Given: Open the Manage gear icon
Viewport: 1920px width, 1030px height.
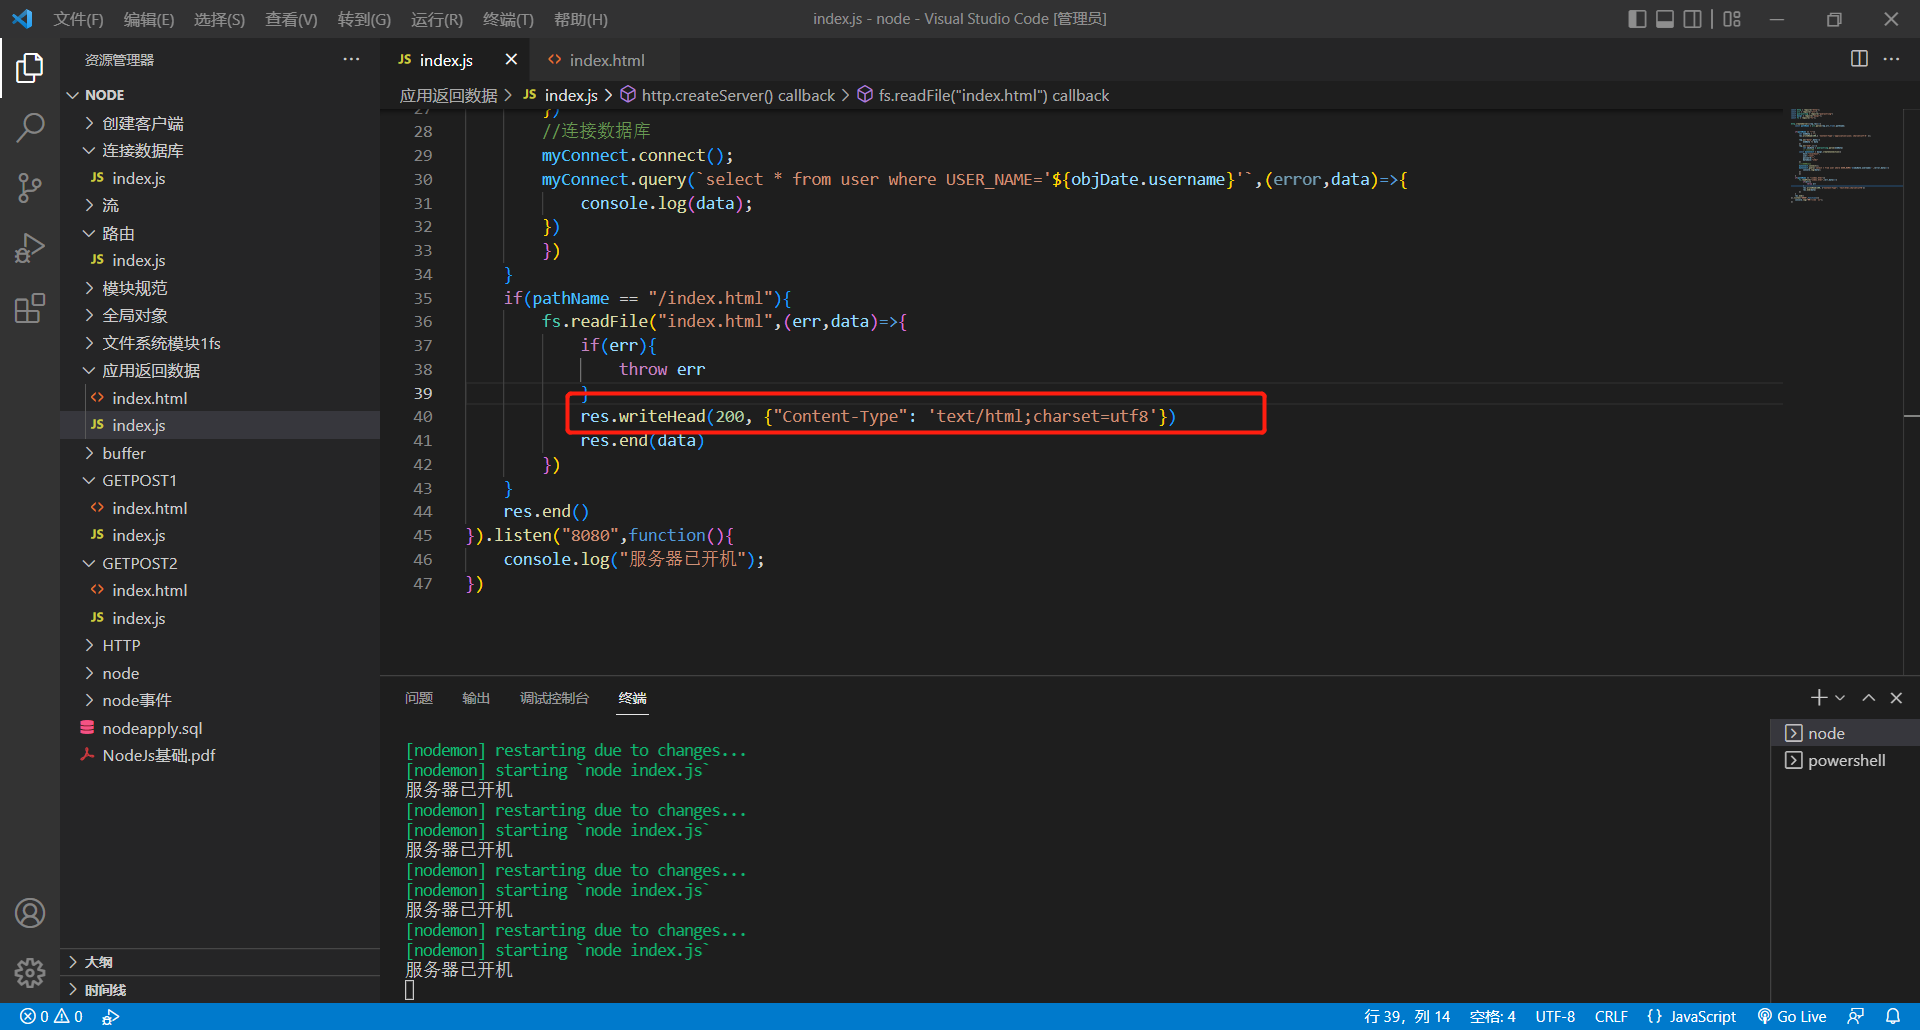Looking at the screenshot, I should pyautogui.click(x=30, y=972).
